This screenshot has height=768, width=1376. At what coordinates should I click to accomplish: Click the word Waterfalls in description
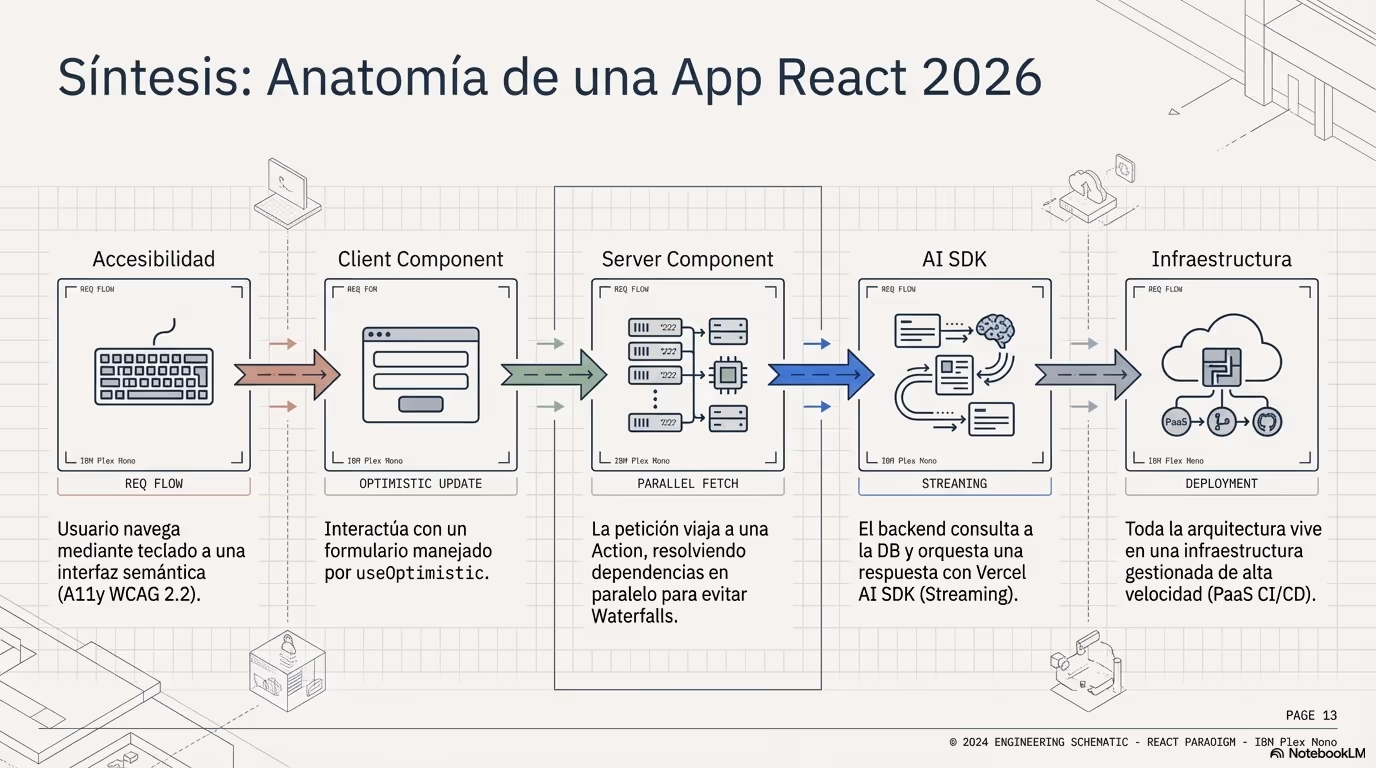[635, 617]
